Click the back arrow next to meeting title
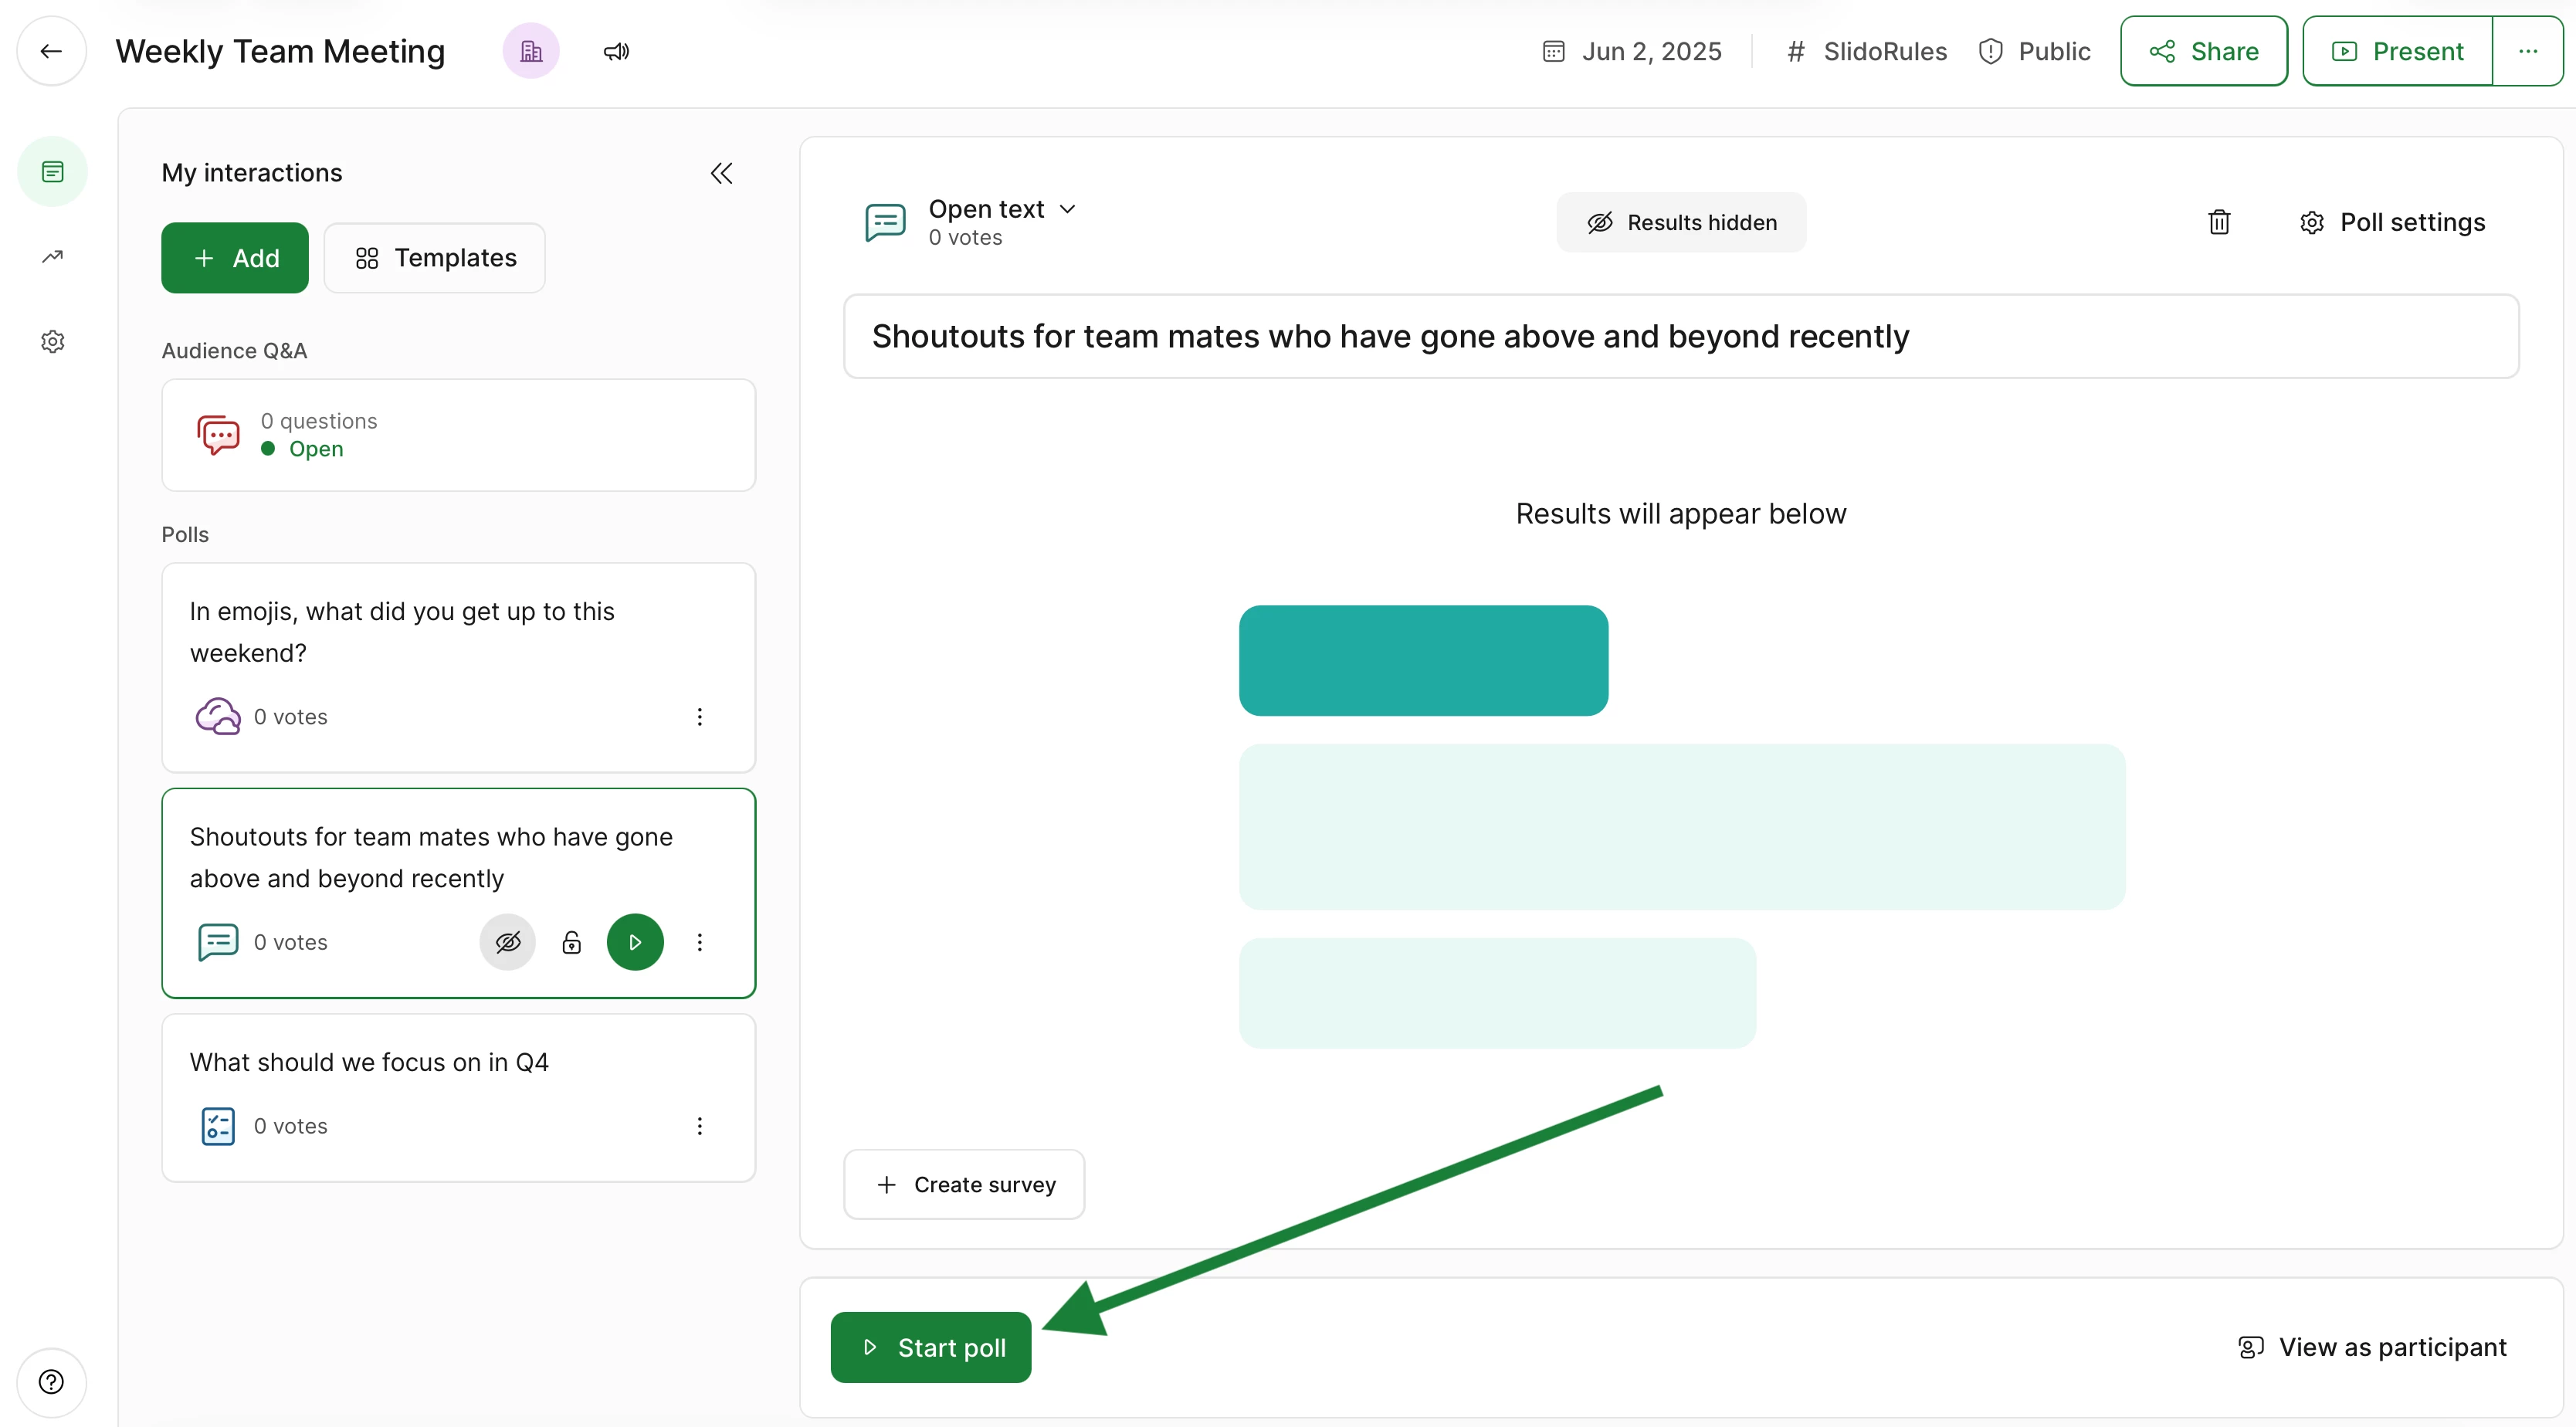This screenshot has height=1427, width=2576. coord(51,51)
